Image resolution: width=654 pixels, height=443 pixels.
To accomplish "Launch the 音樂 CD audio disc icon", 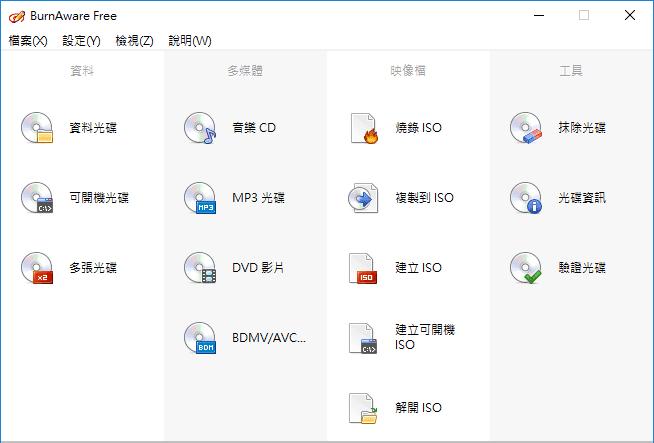I will tap(200, 128).
